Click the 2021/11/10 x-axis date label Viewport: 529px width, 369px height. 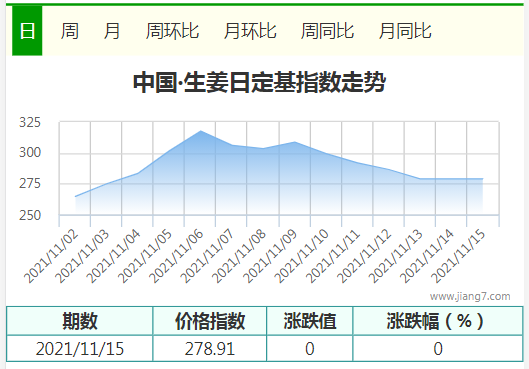pos(302,256)
